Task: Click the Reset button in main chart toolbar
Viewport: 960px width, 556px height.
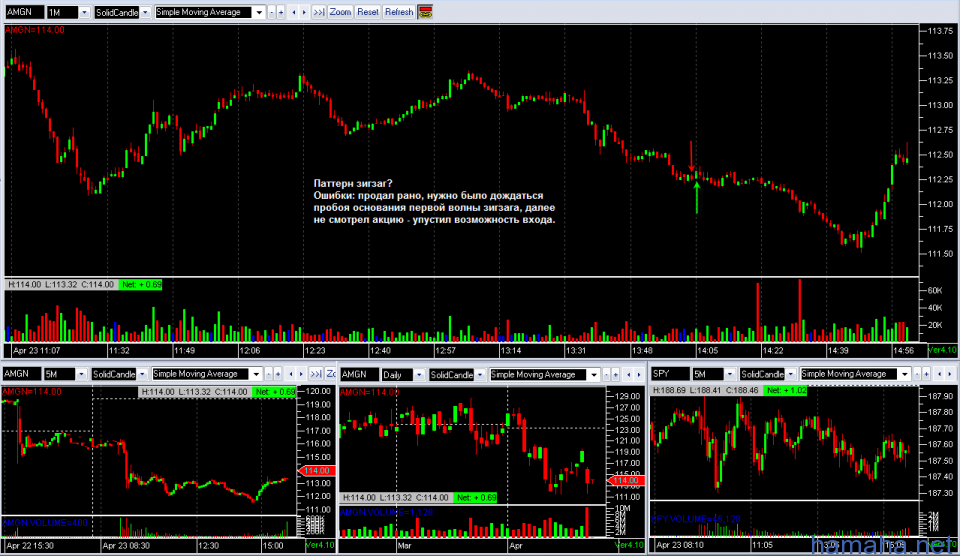Action: coord(368,12)
